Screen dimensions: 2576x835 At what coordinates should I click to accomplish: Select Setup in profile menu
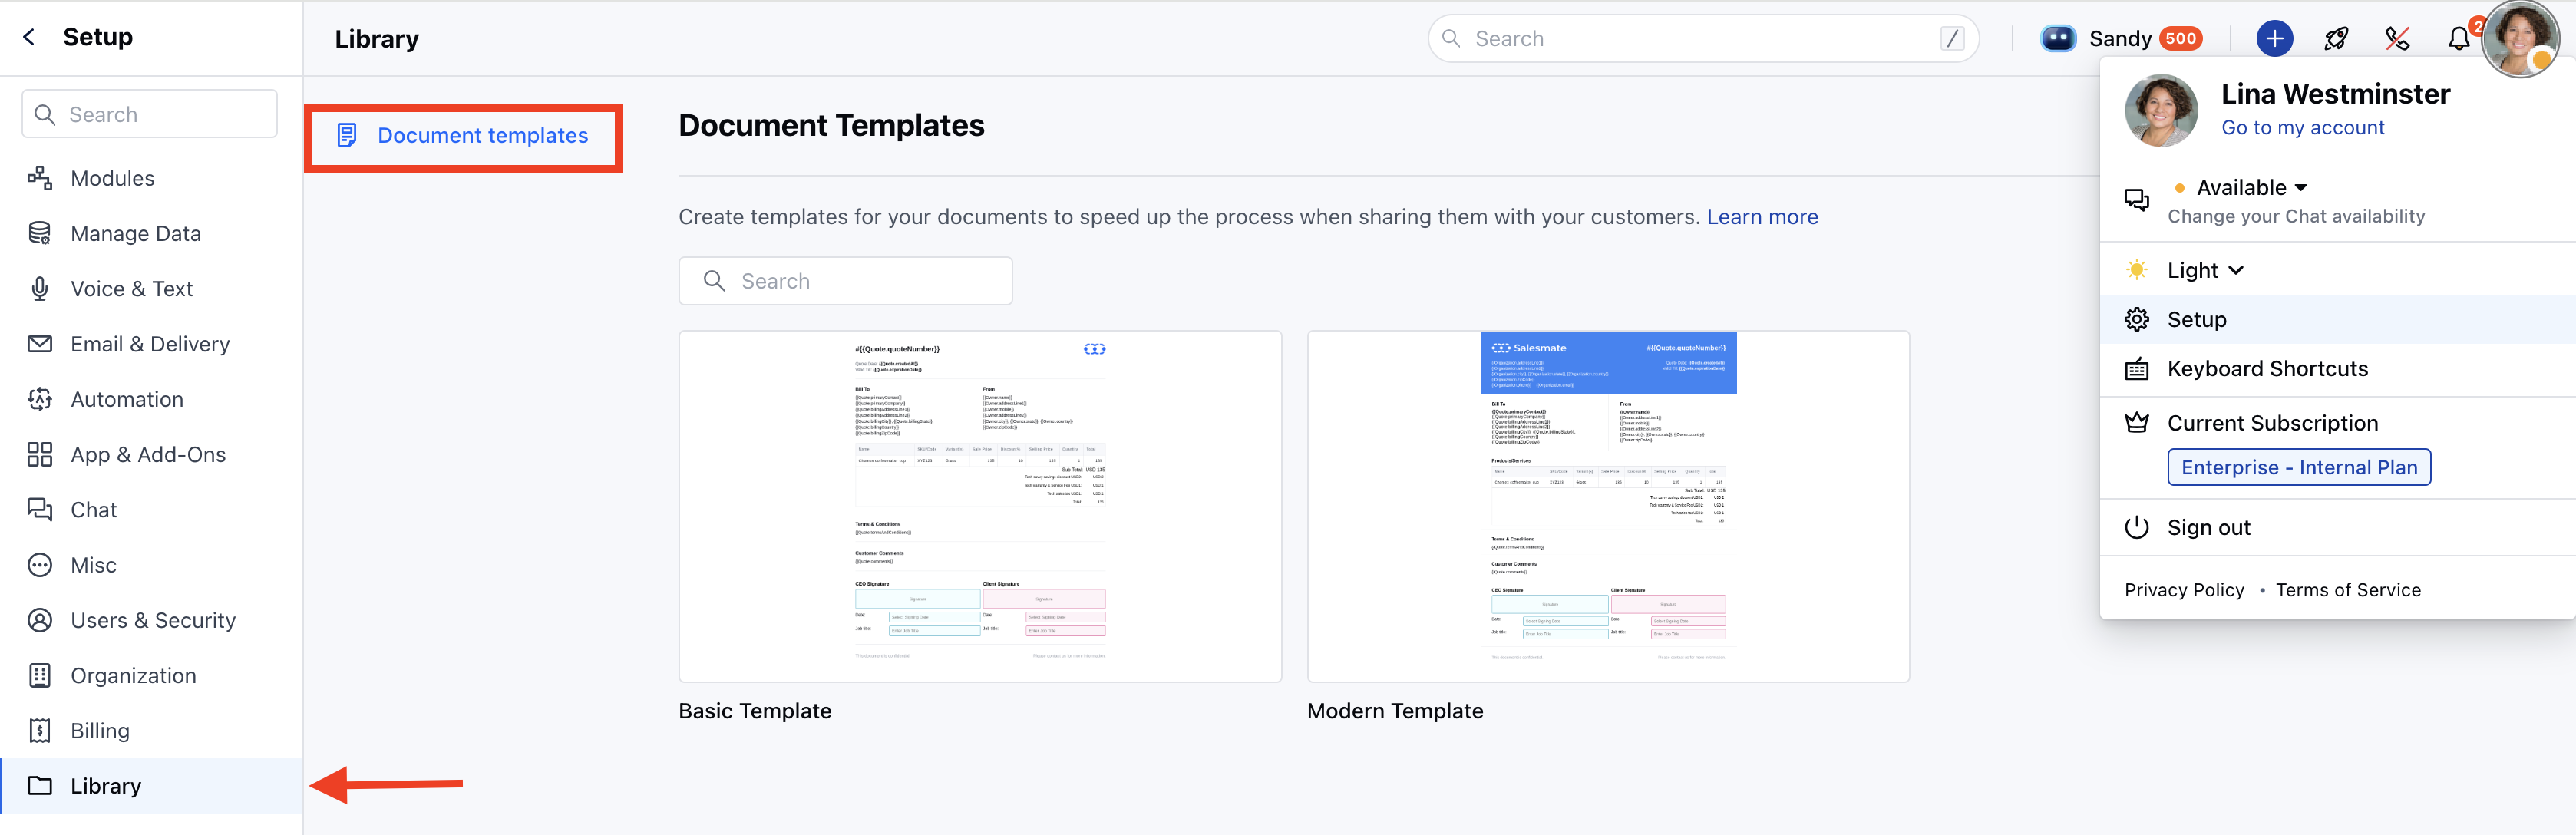point(2337,320)
